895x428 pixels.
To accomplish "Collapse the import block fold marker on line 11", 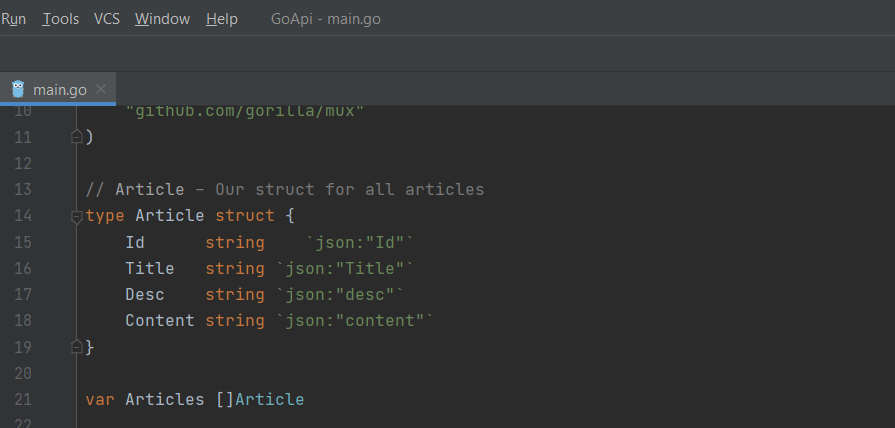I will pos(76,137).
